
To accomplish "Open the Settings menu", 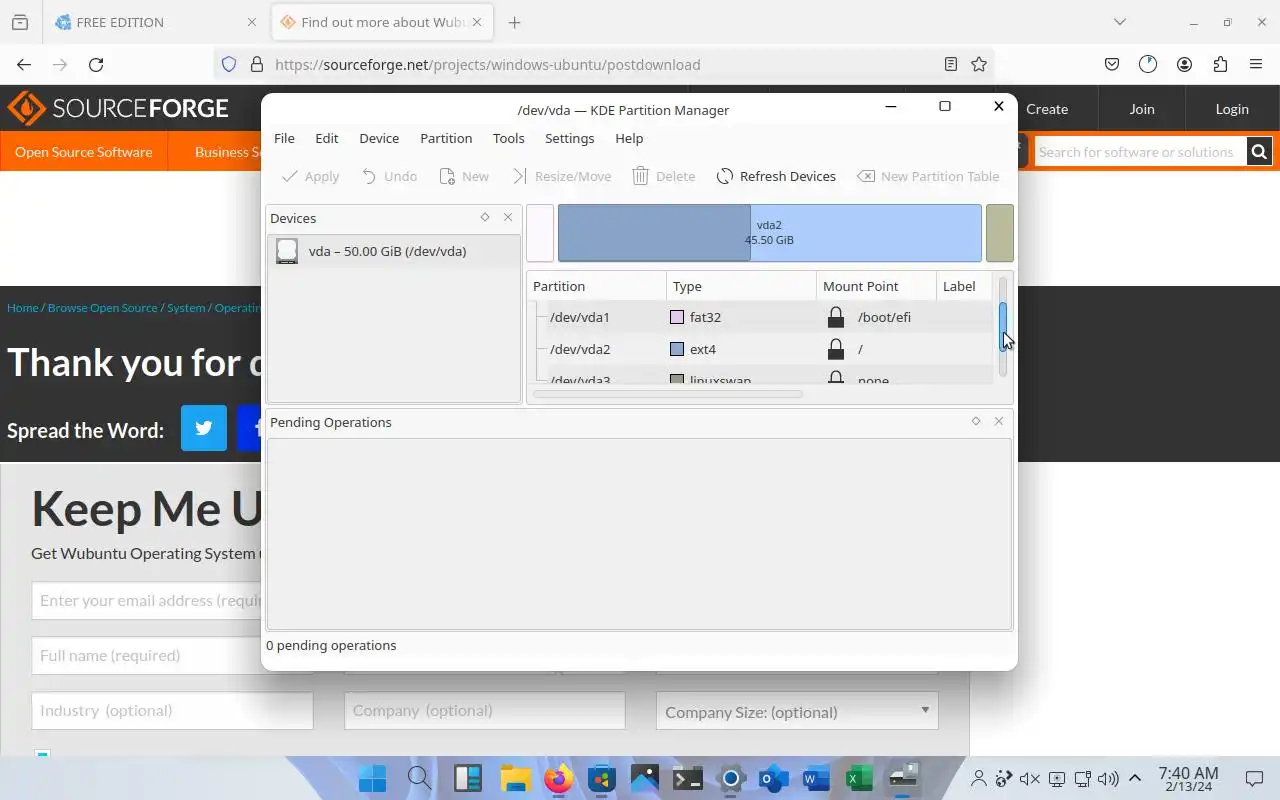I will [x=569, y=138].
